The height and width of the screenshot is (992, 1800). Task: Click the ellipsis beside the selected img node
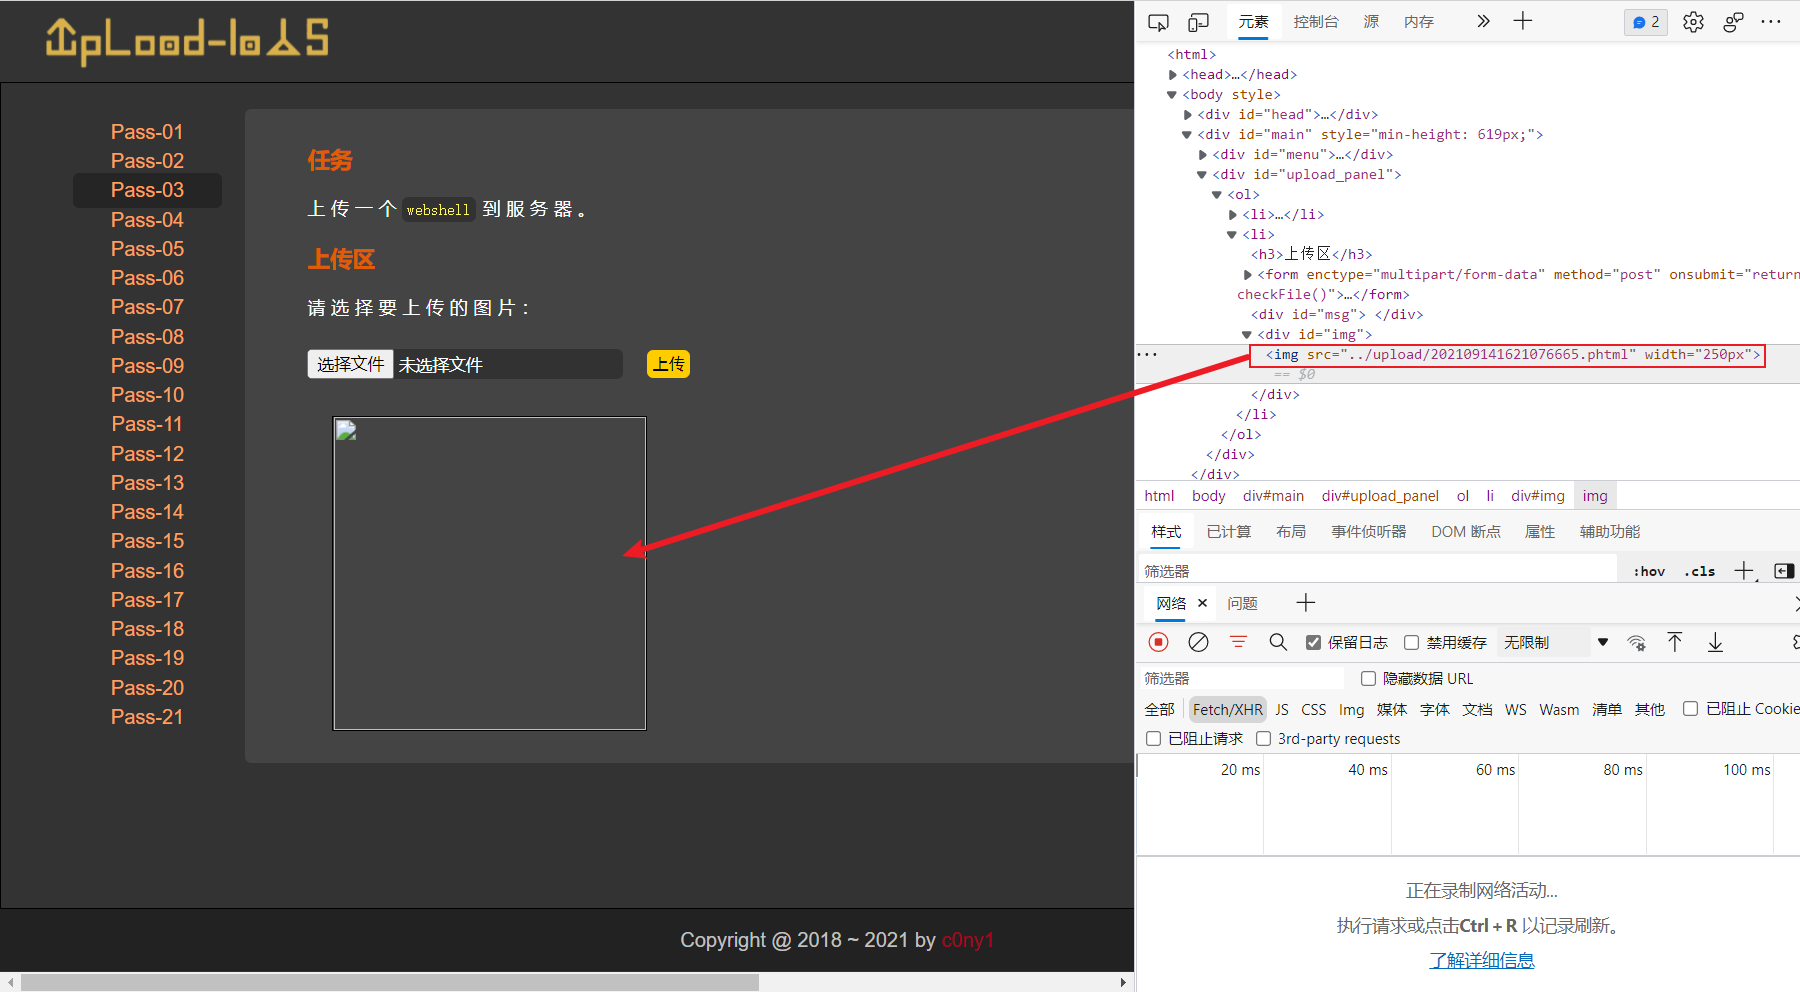(1147, 354)
